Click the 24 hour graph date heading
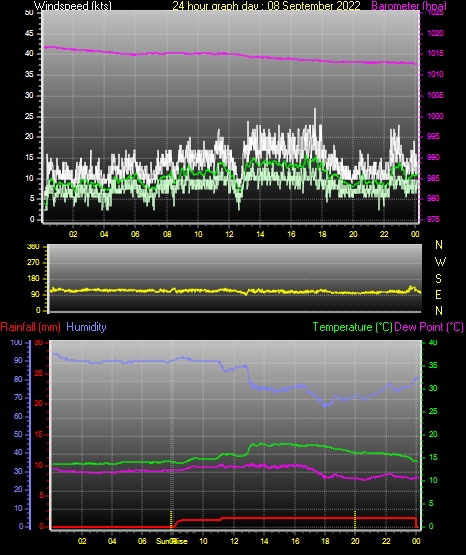The image size is (466, 555). [266, 6]
